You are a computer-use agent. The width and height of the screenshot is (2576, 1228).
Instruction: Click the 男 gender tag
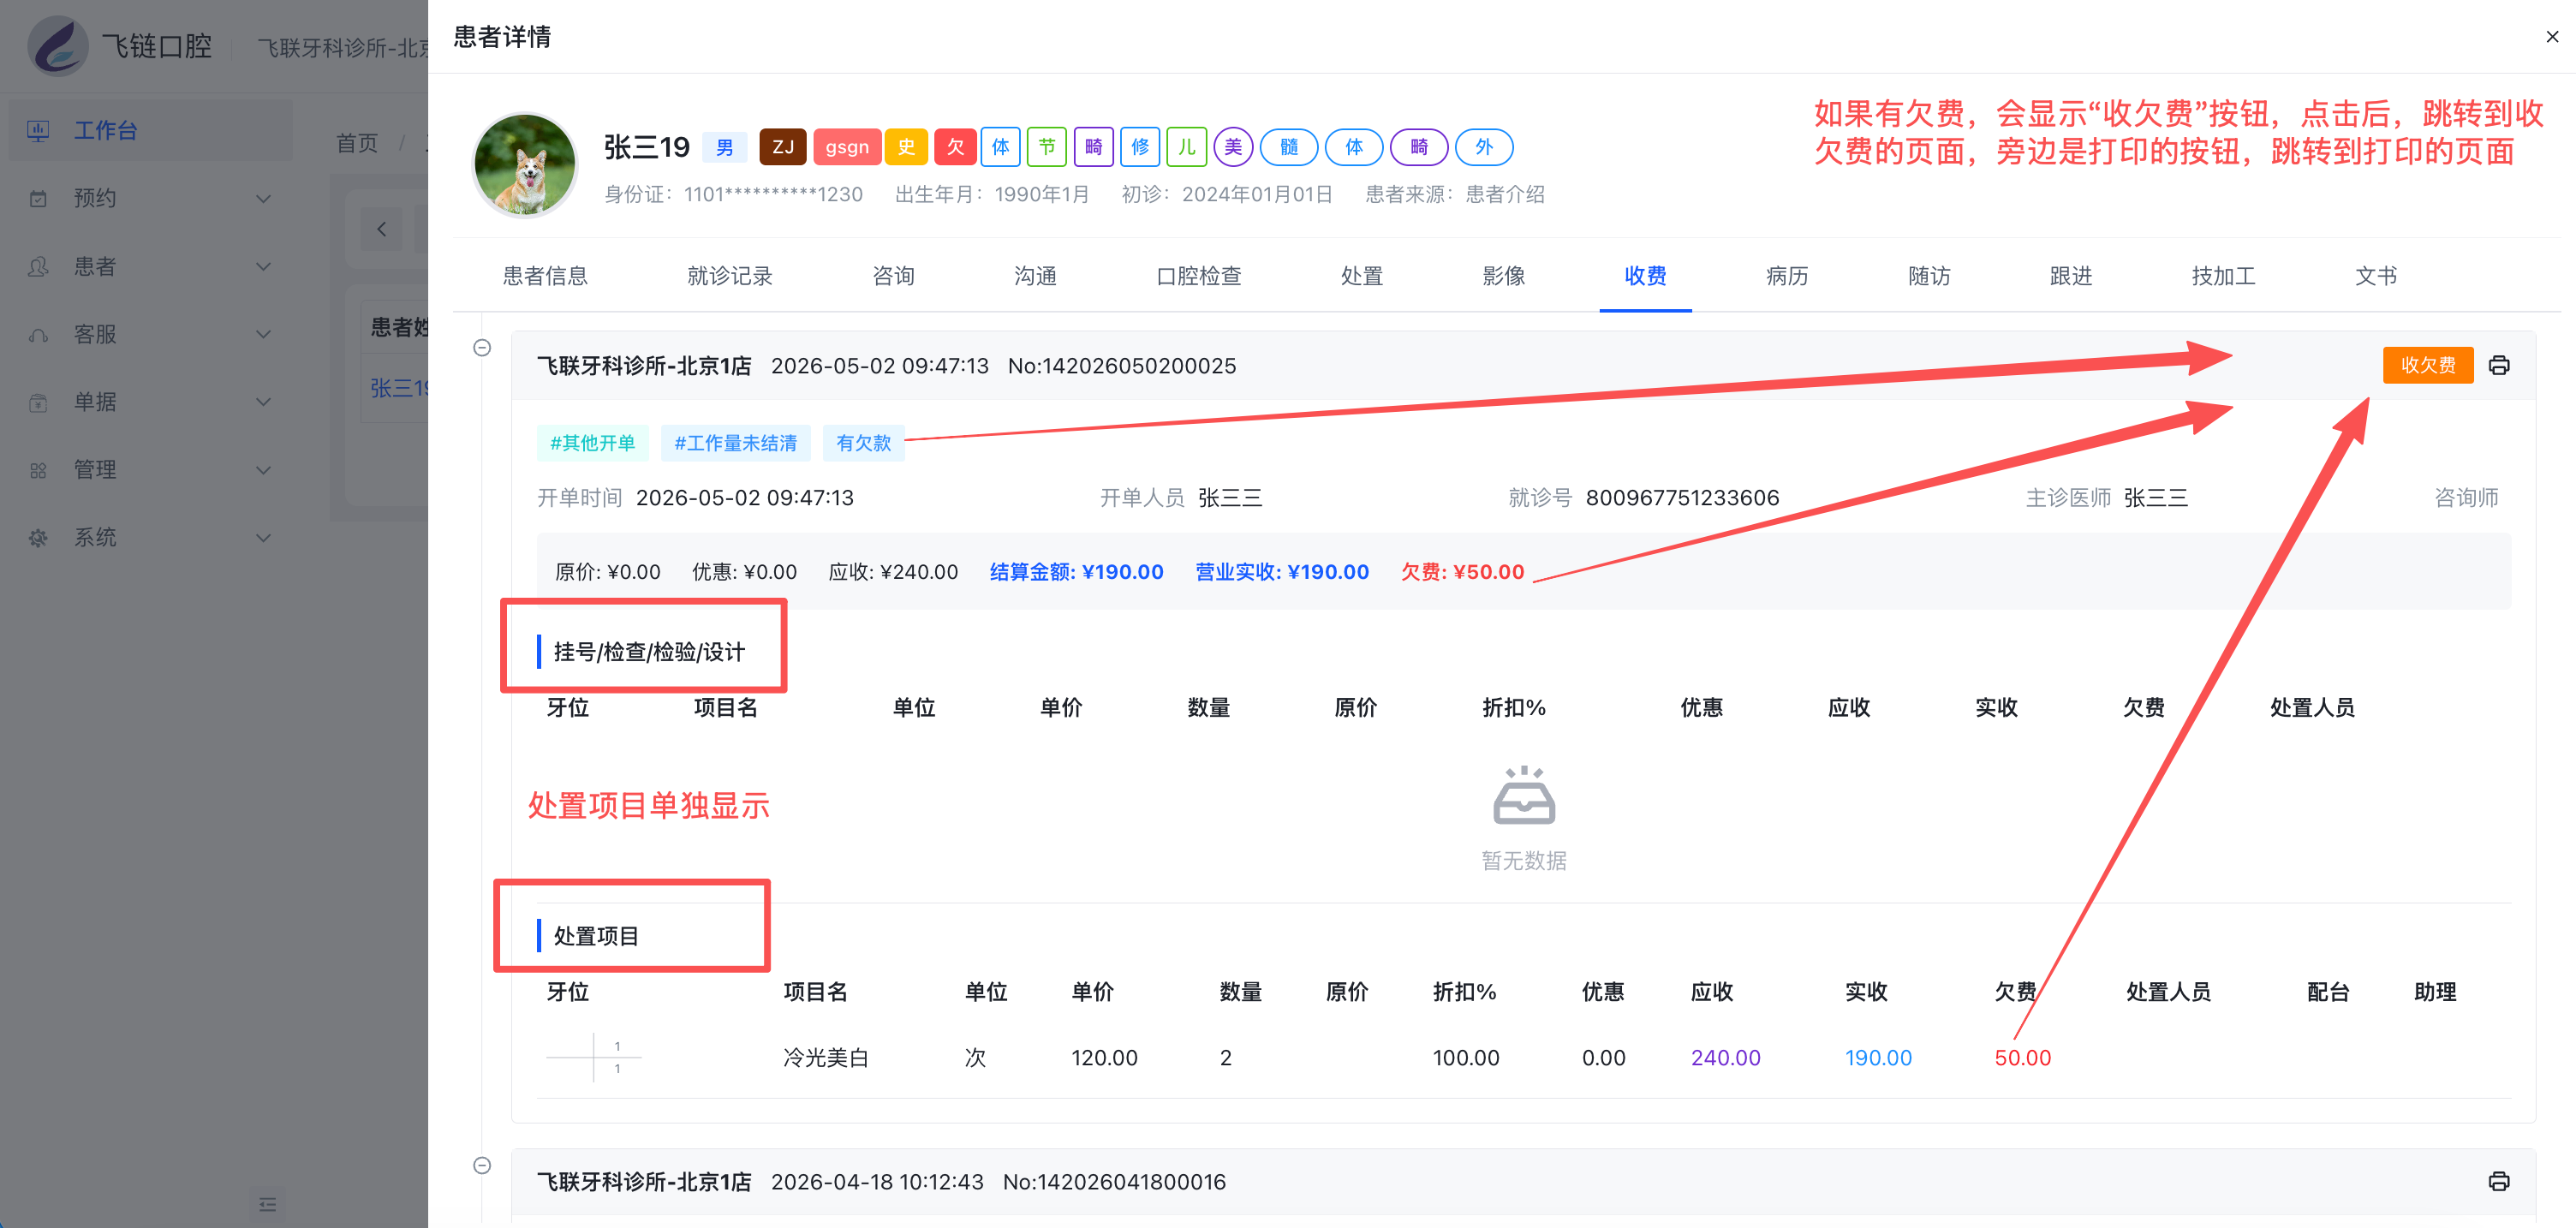pyautogui.click(x=724, y=148)
